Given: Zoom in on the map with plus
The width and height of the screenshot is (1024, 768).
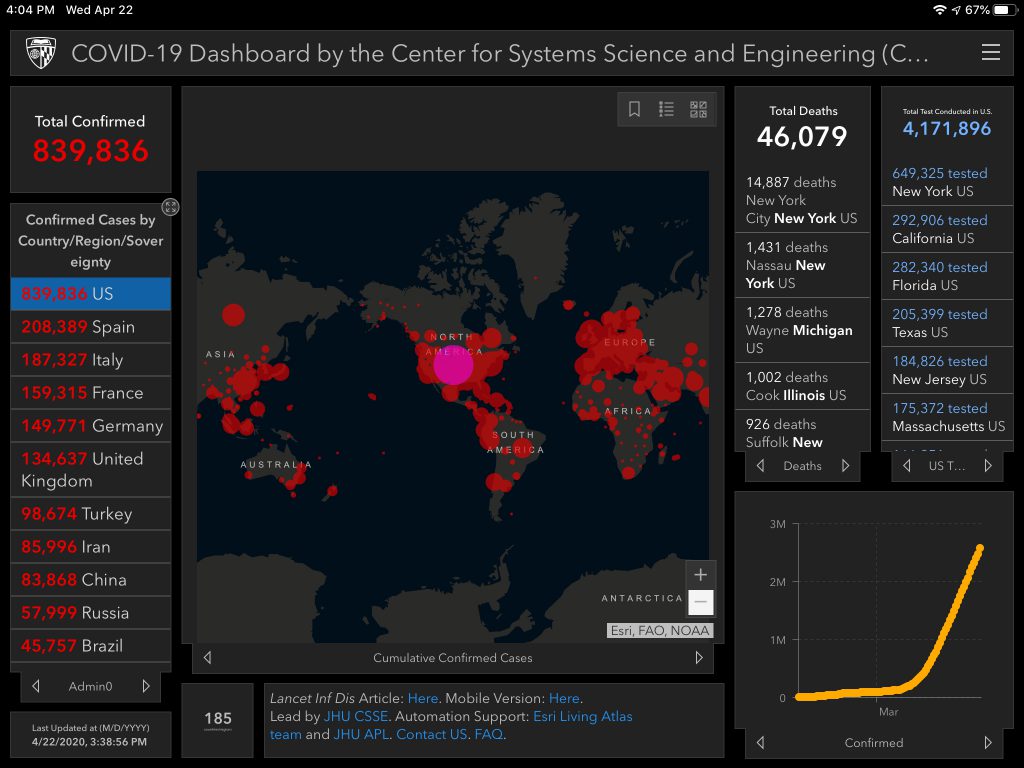Looking at the screenshot, I should click(700, 575).
